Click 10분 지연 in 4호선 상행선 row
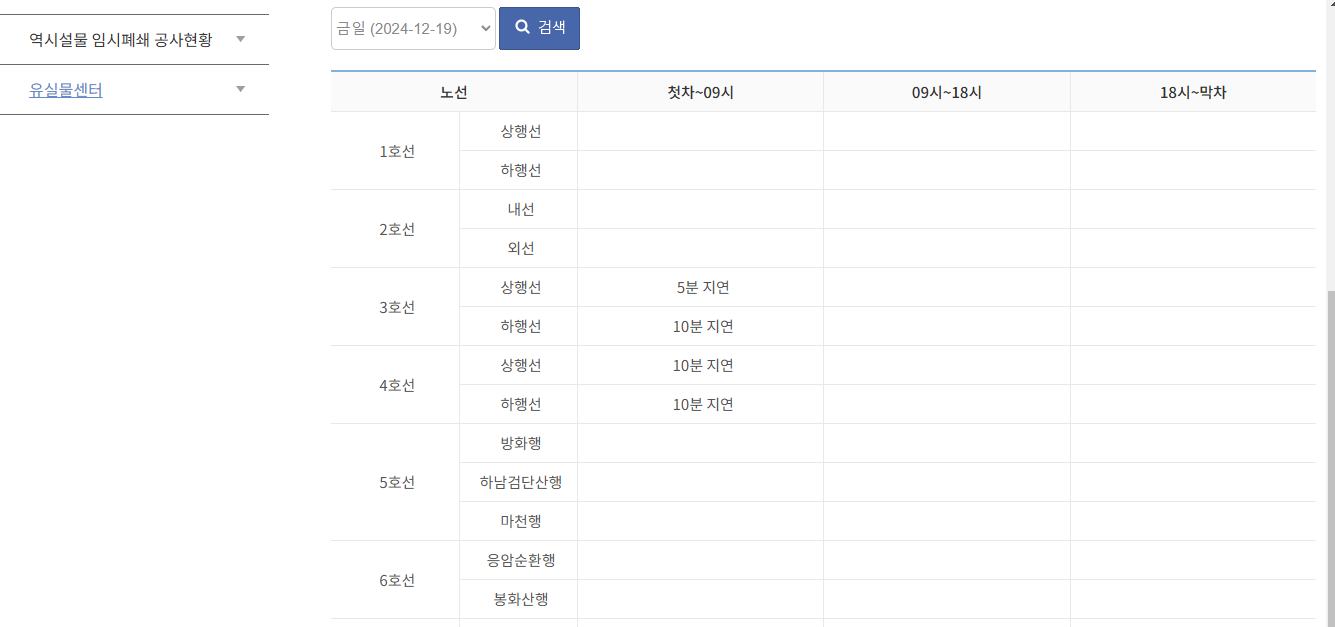This screenshot has width=1335, height=627. click(702, 365)
